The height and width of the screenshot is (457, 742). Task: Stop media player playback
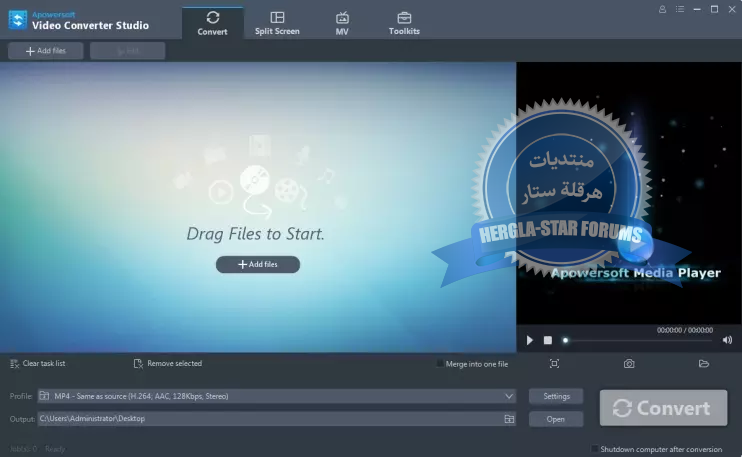pos(548,340)
